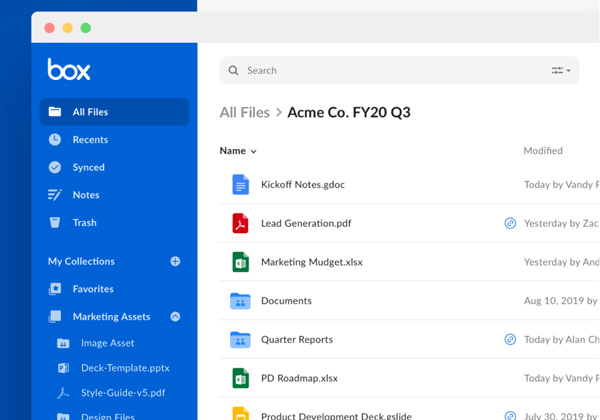
Task: Click the Box logo in the sidebar
Action: pos(69,69)
